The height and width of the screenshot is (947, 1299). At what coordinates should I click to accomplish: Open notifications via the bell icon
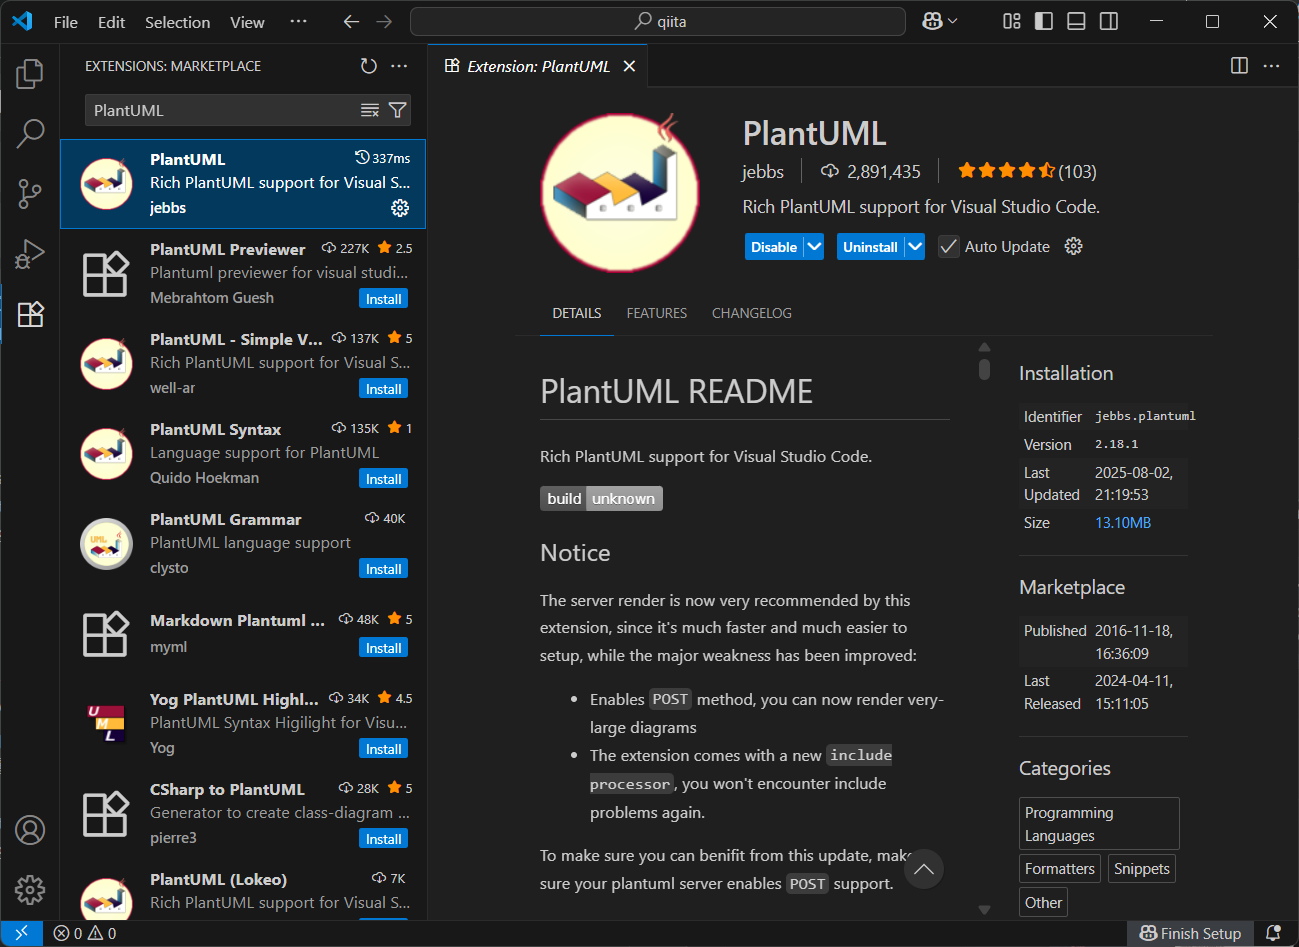[1272, 932]
